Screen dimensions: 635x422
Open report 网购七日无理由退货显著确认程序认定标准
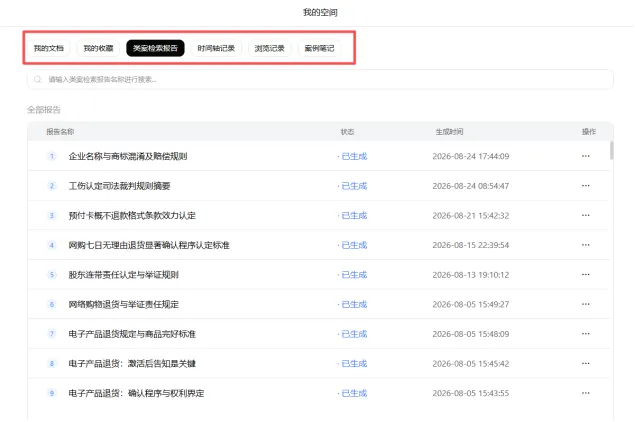click(149, 245)
